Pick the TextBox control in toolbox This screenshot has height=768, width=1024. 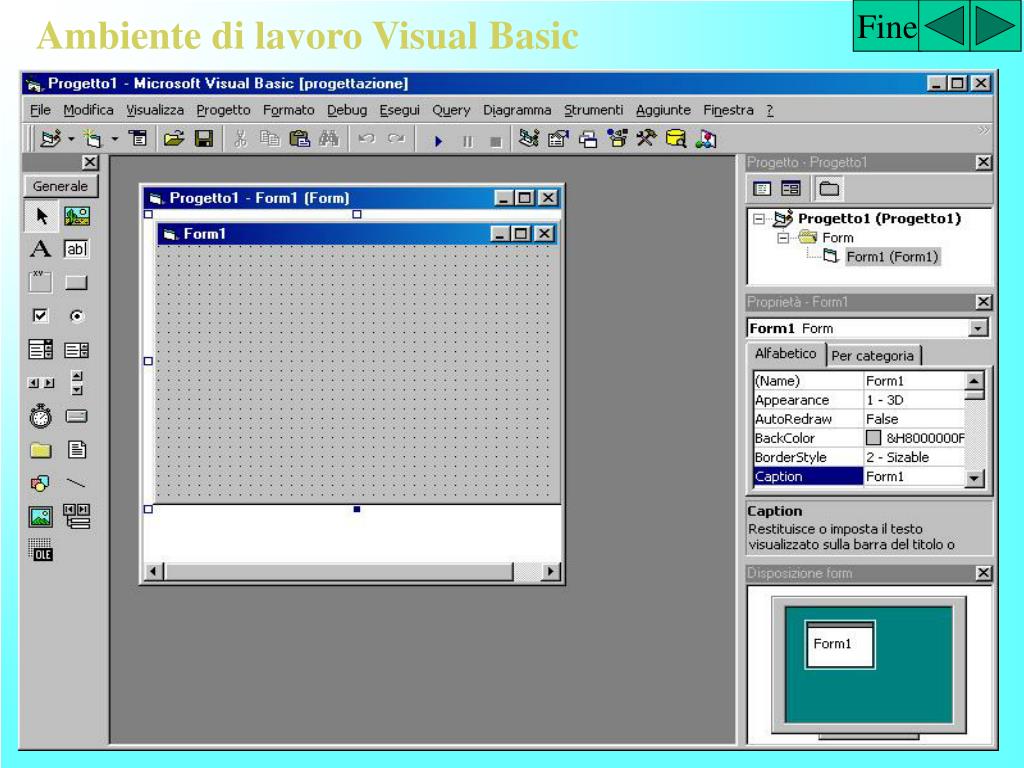[x=76, y=249]
